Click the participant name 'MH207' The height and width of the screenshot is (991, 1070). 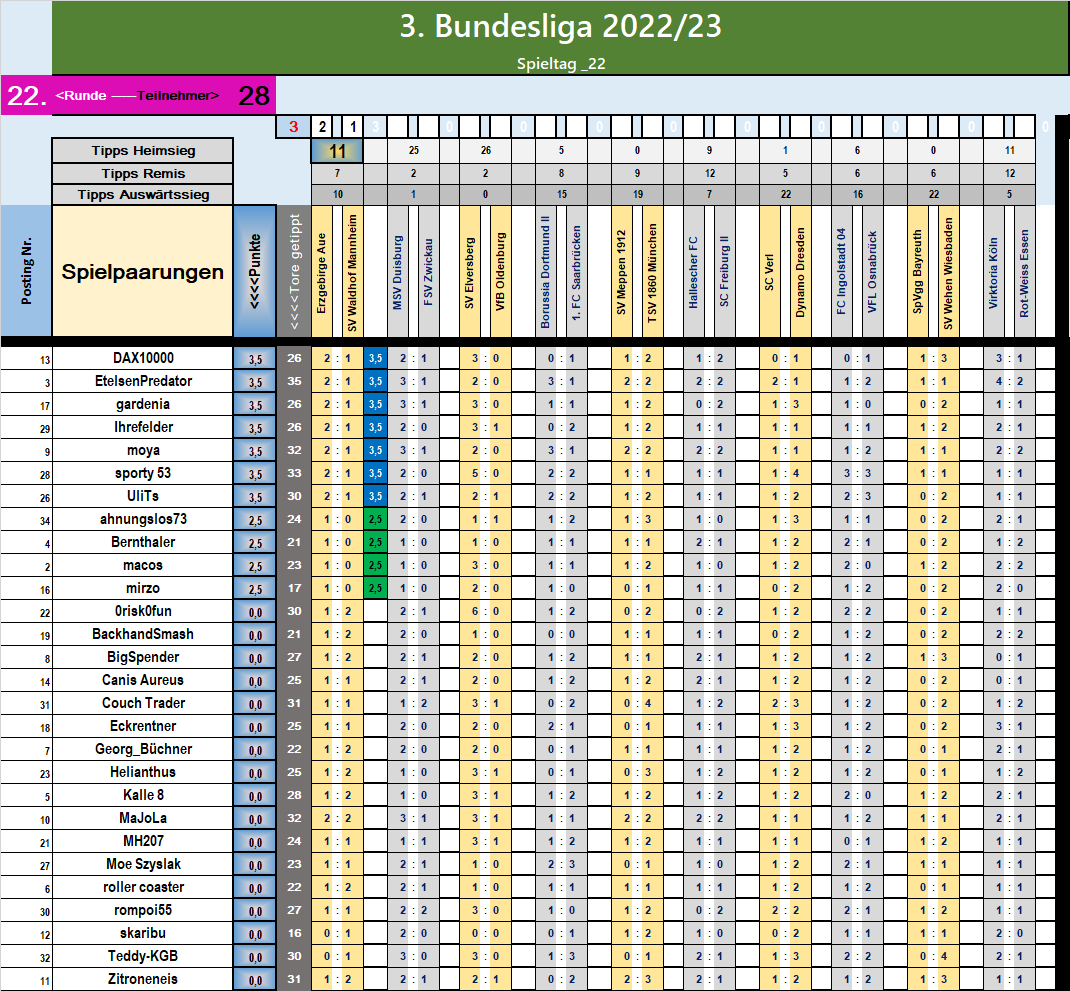point(143,841)
